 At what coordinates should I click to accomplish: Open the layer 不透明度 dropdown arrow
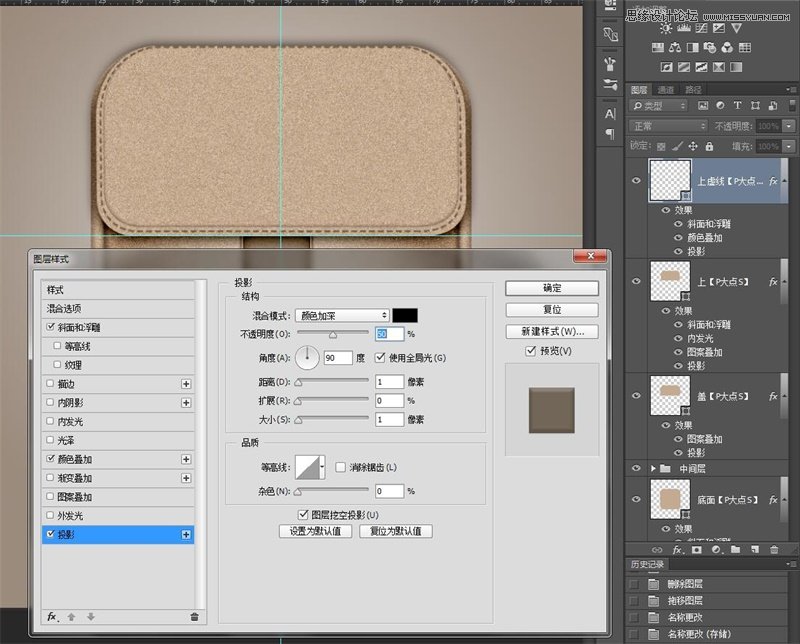(x=789, y=126)
